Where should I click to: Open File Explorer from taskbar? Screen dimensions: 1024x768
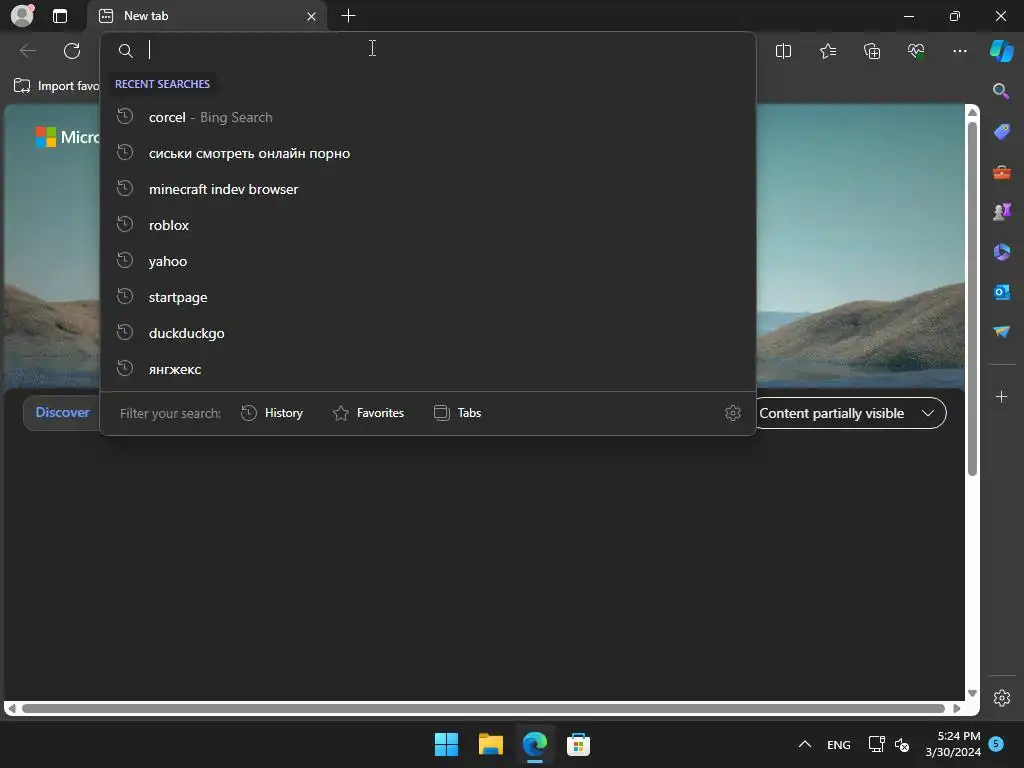pyautogui.click(x=490, y=744)
